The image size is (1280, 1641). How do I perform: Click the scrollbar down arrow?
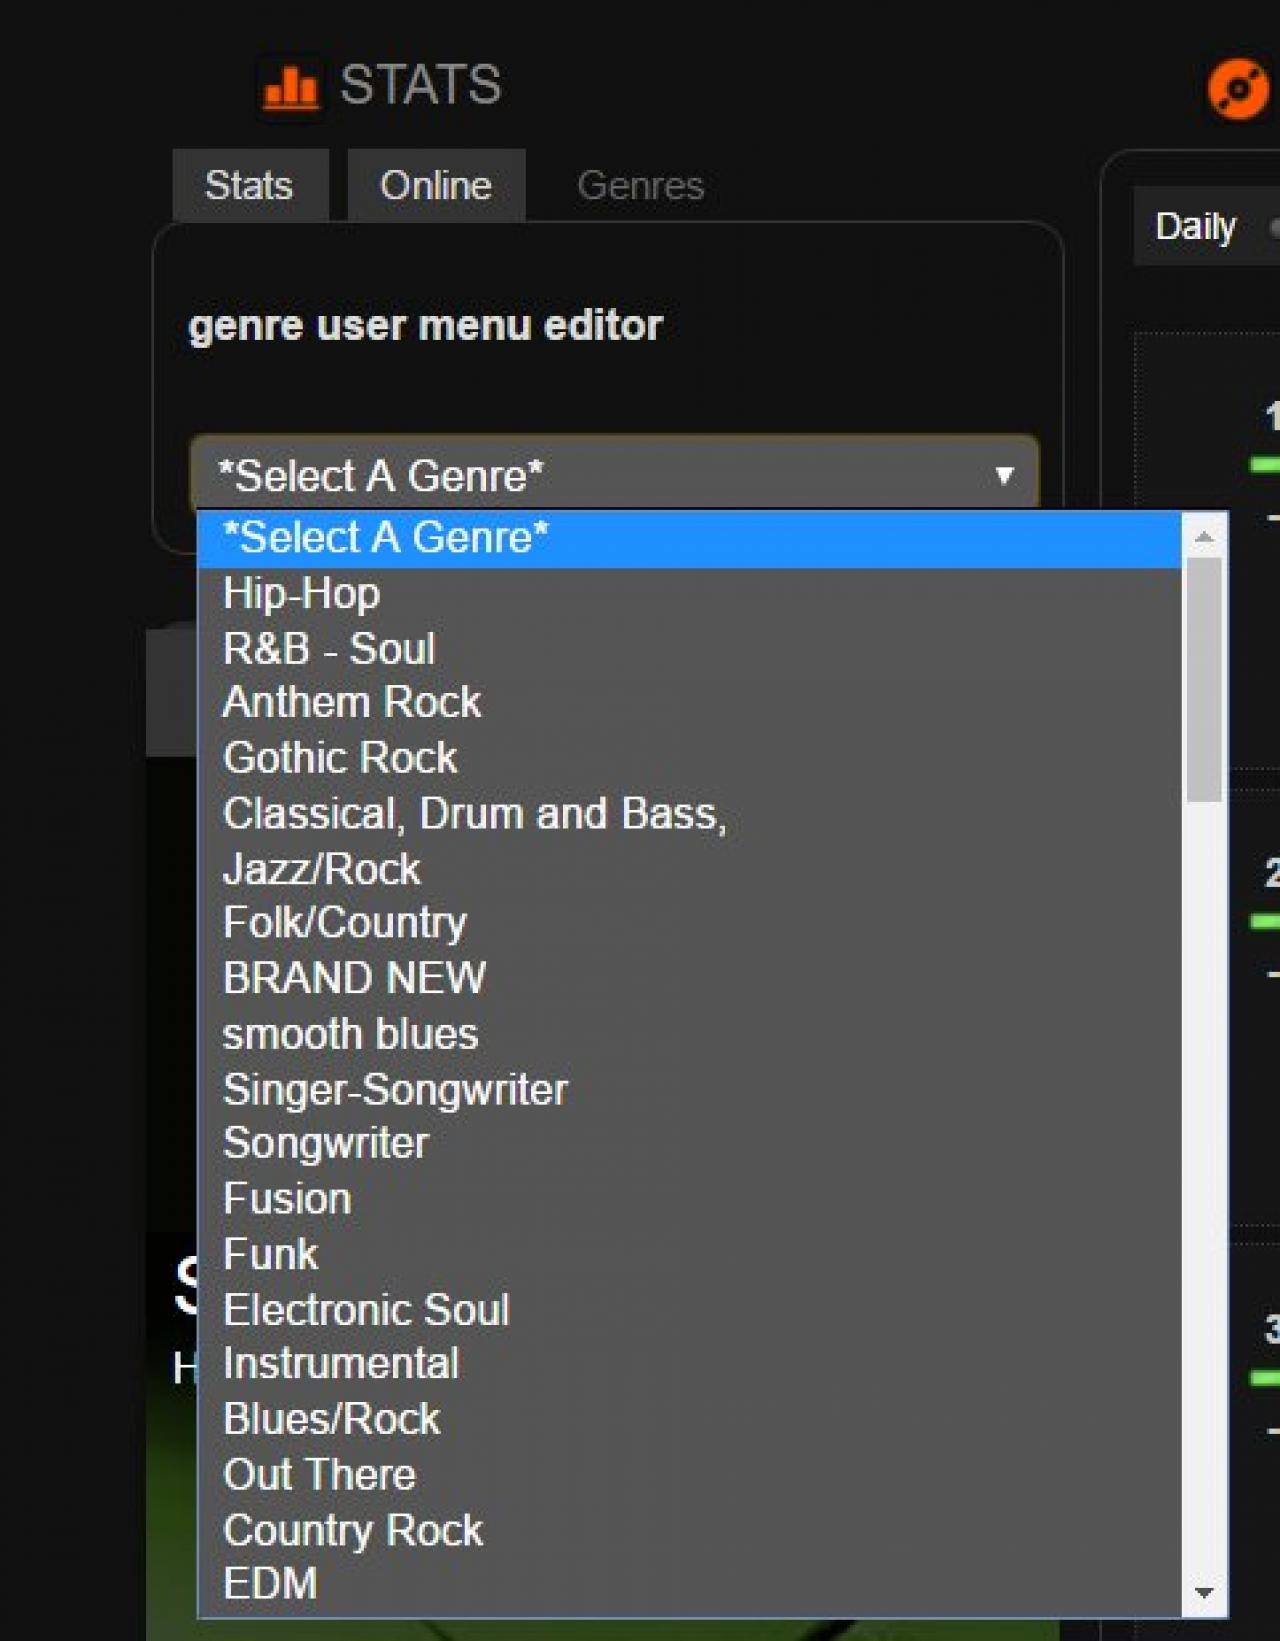click(1204, 1592)
